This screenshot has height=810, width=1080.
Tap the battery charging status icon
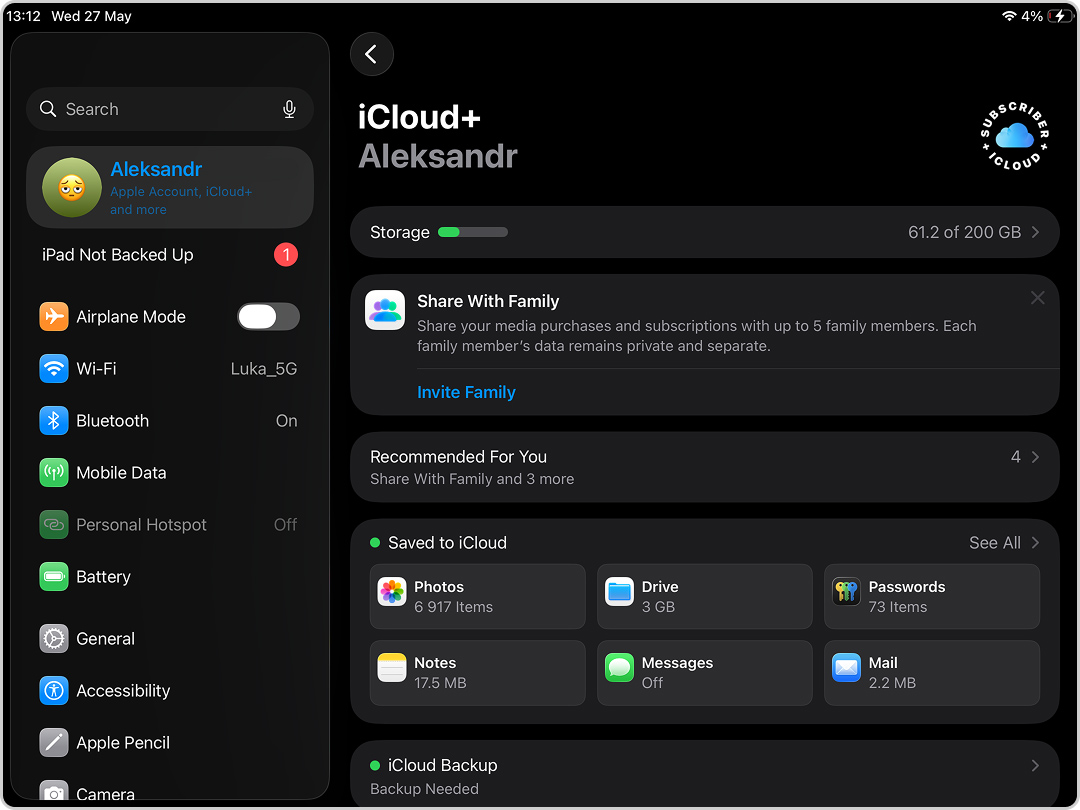coord(1059,16)
